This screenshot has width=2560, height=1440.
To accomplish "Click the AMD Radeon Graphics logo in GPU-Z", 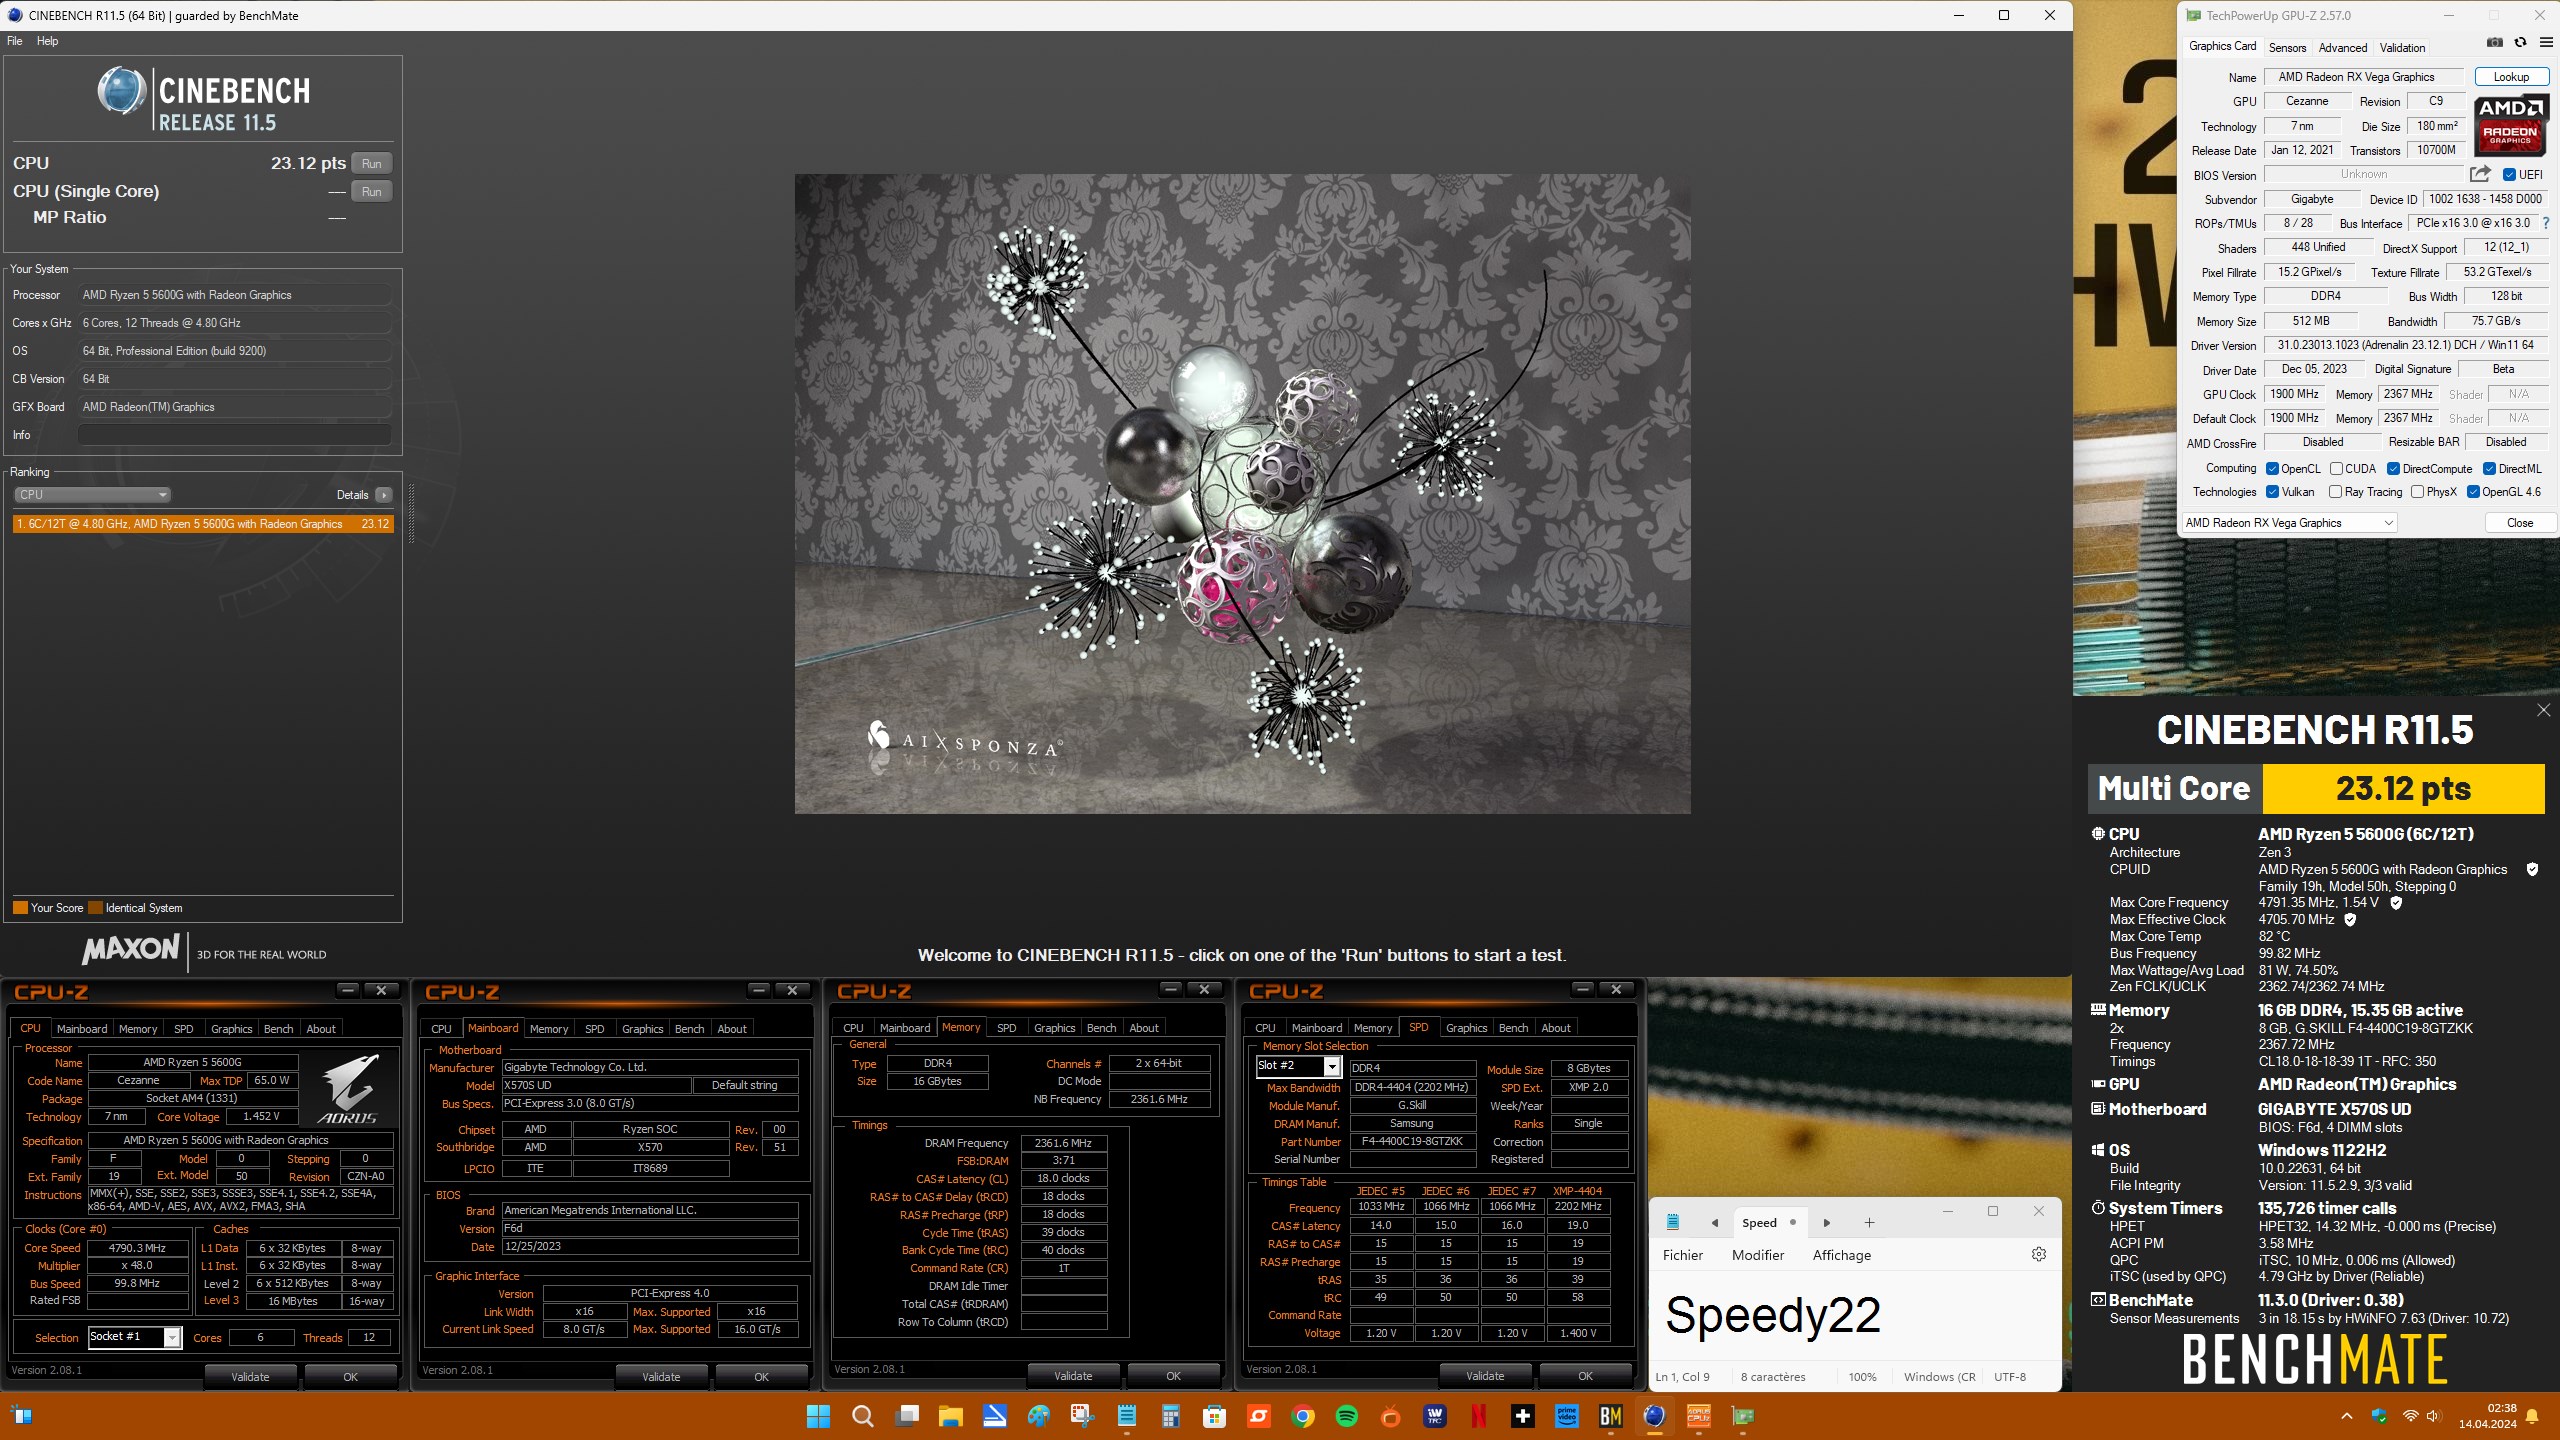I will click(2511, 125).
